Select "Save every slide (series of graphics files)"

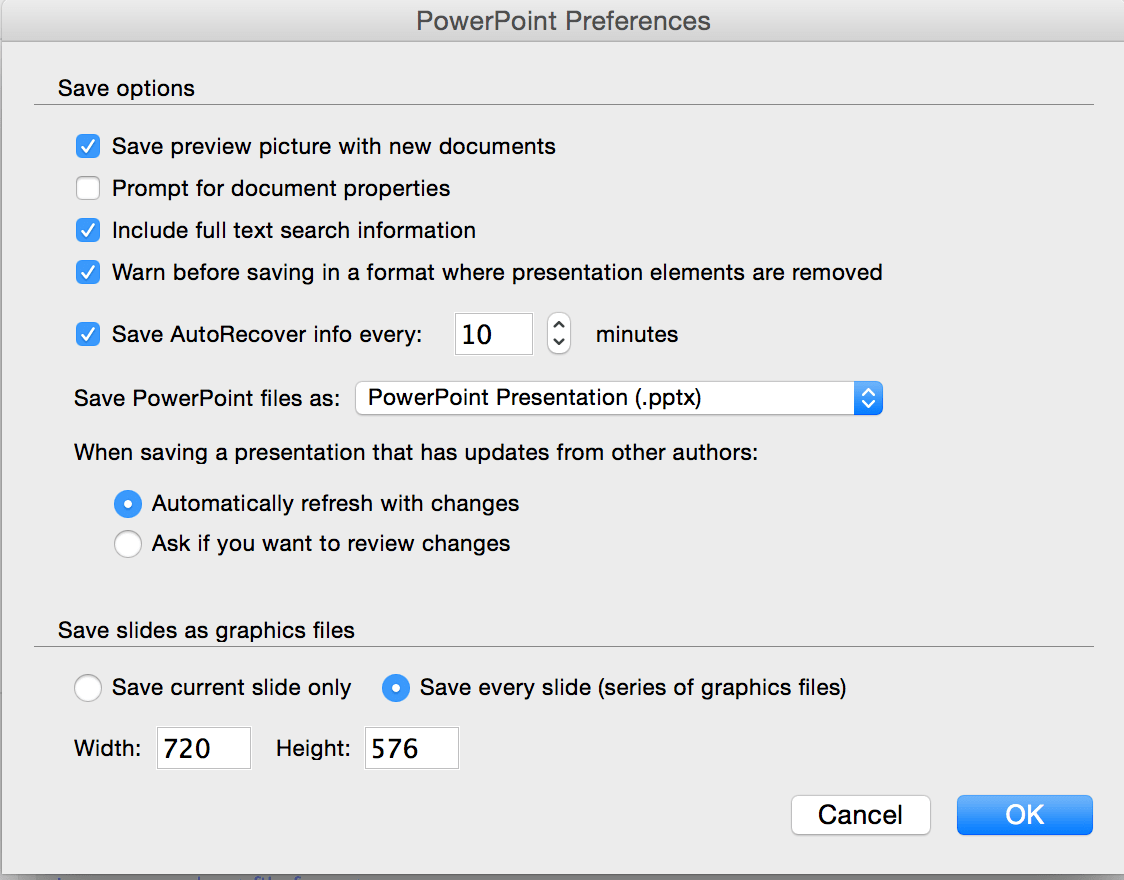click(x=396, y=688)
